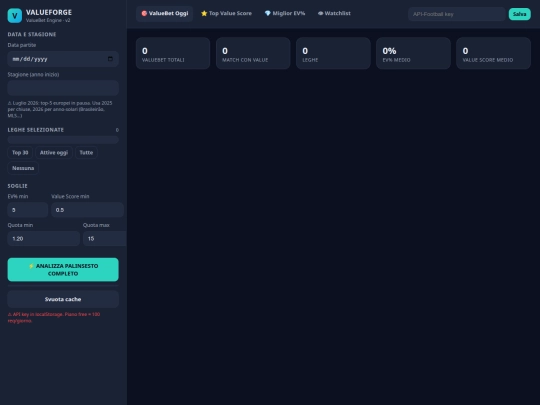The image size is (540, 405).
Task: Click the EV% Medio stat card
Action: click(413, 53)
